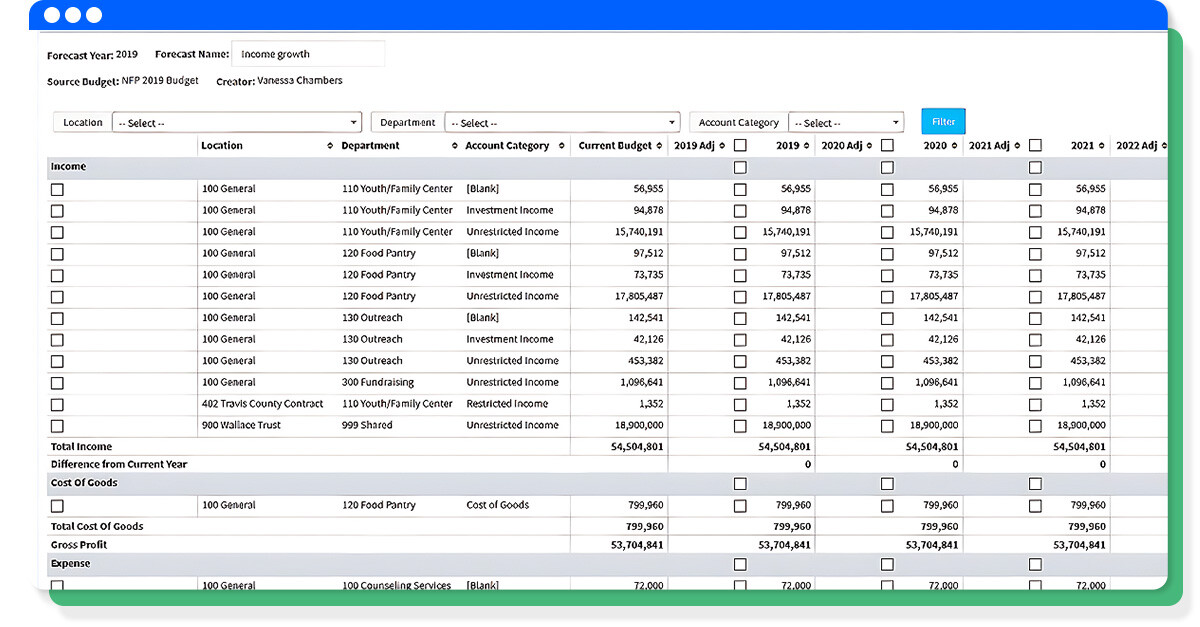Screen dimensions: 1200x627
Task: Tick the 2020 Adj header checkbox
Action: 887,146
